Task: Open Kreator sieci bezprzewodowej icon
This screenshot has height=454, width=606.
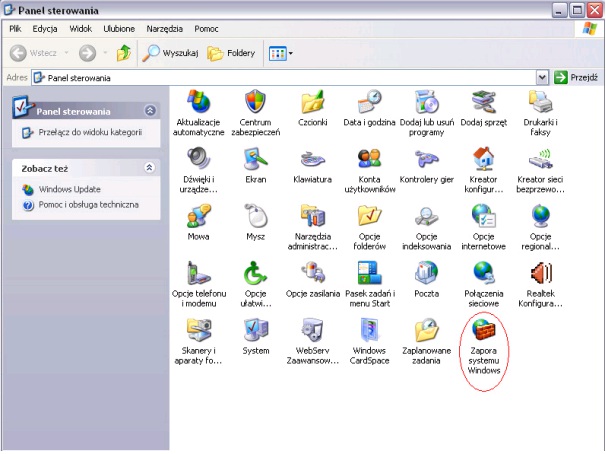Action: pyautogui.click(x=540, y=159)
